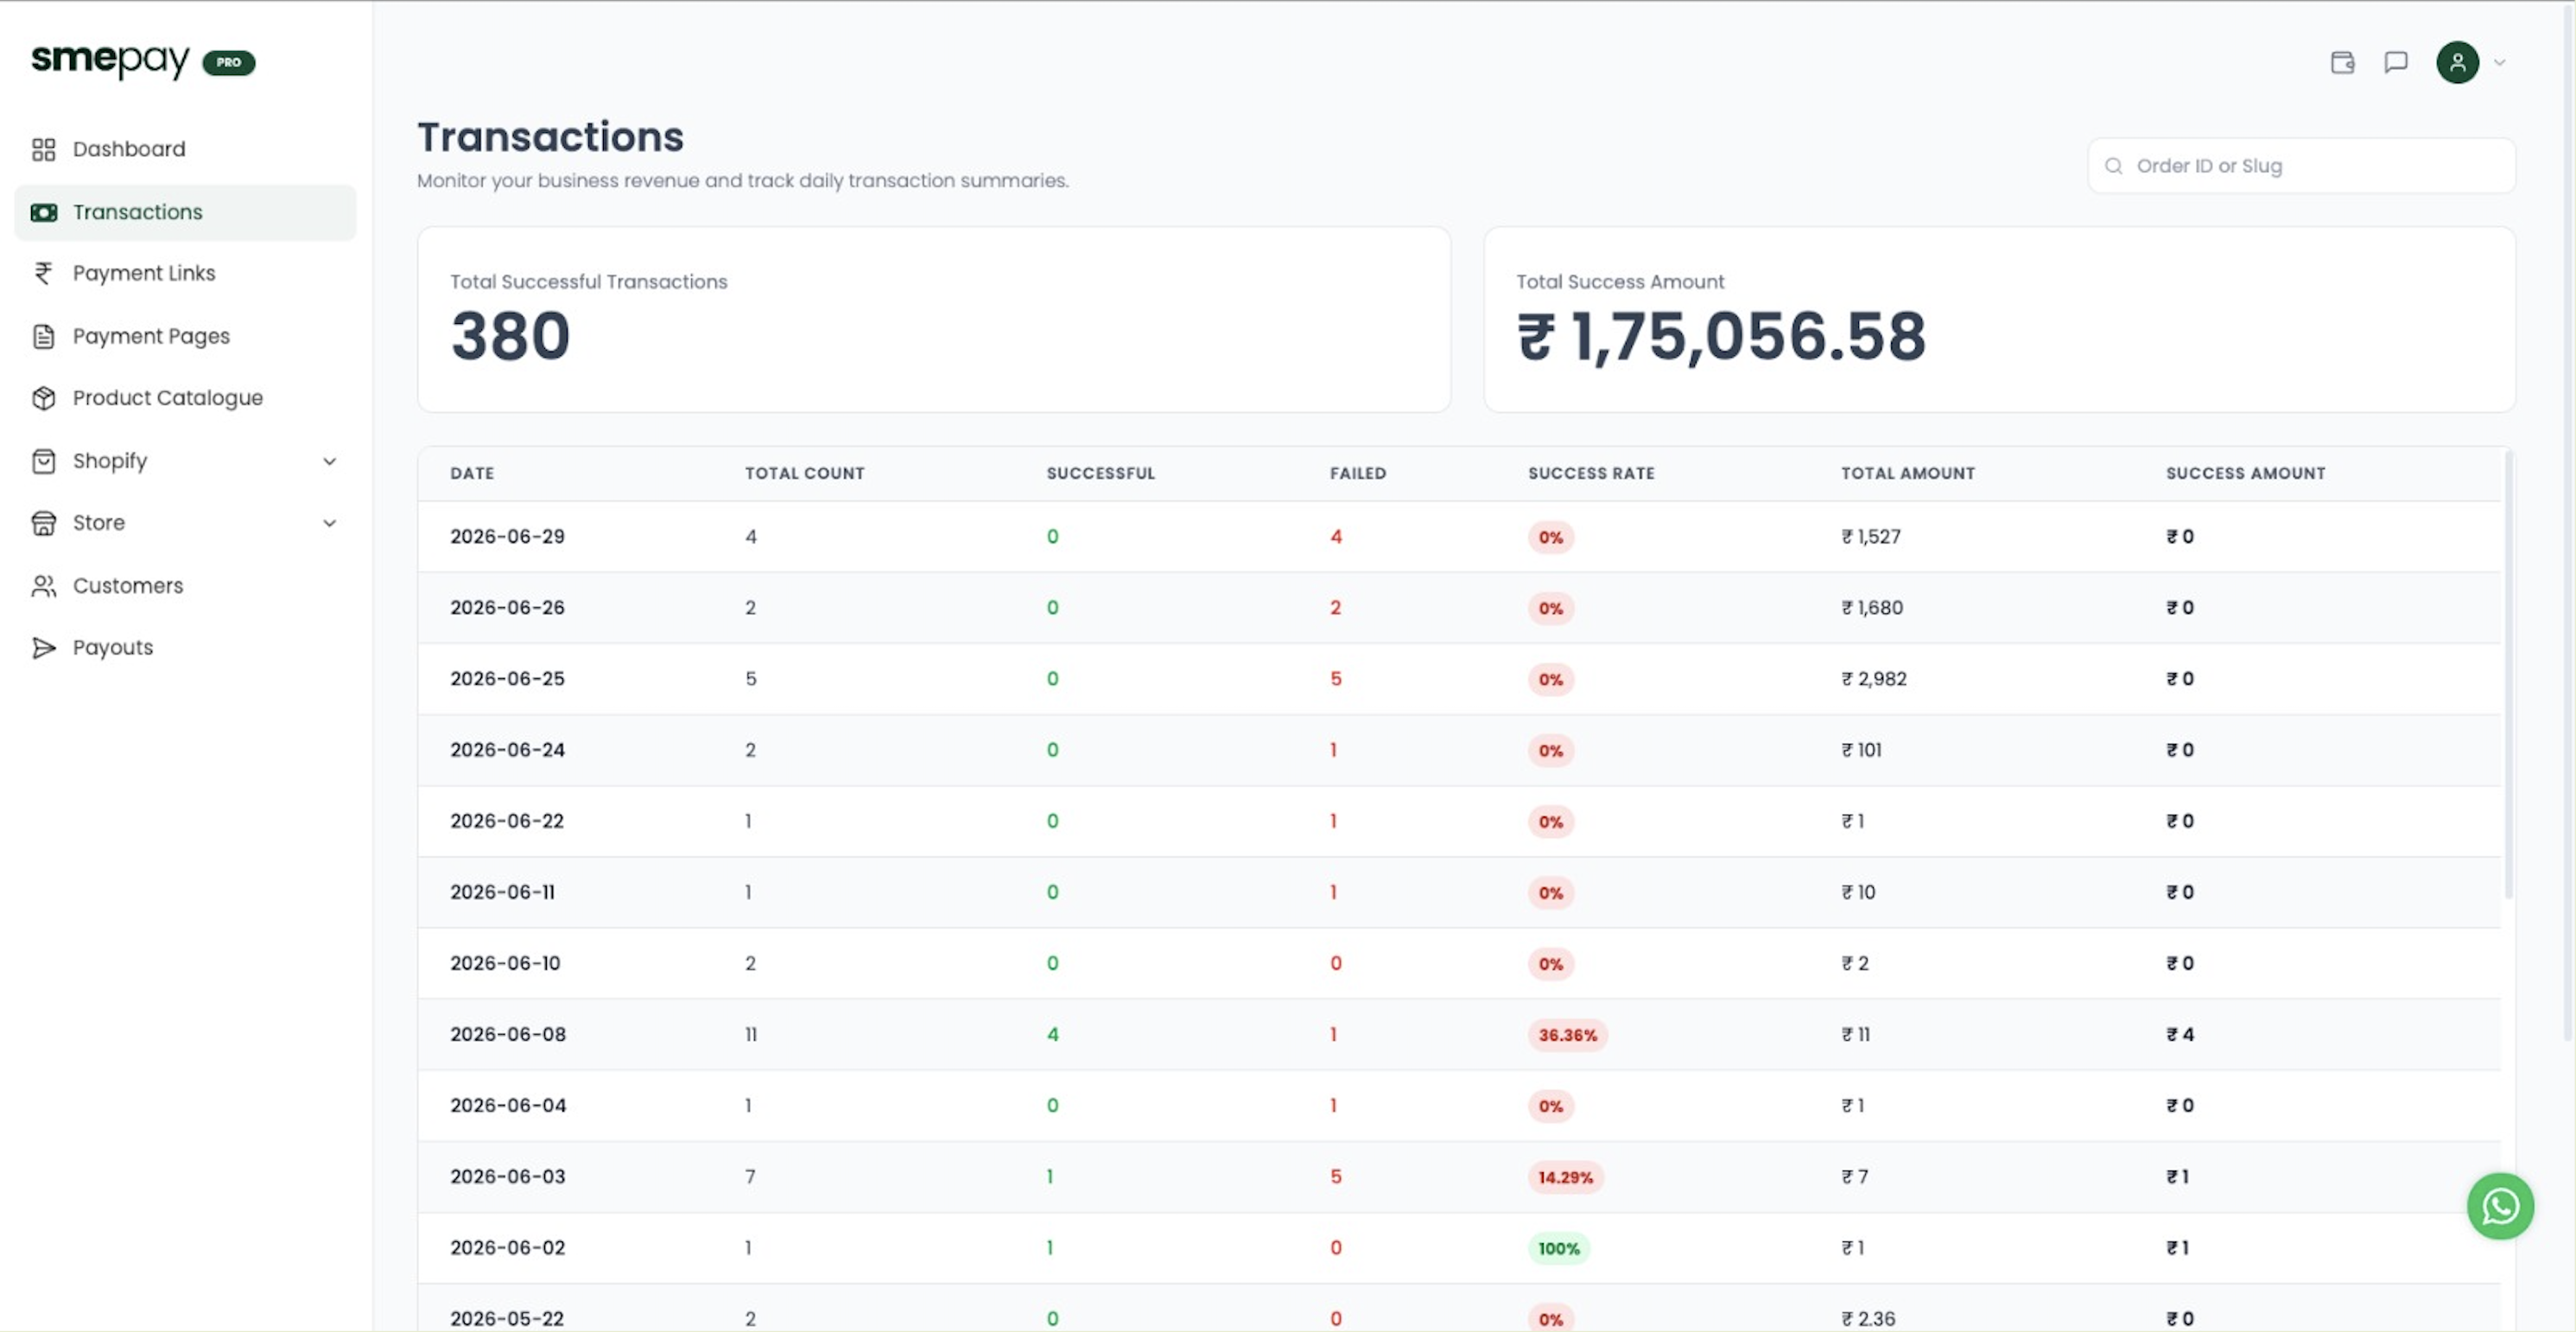Open the Dashboard grid icon
The width and height of the screenshot is (2576, 1332).
pyautogui.click(x=43, y=149)
